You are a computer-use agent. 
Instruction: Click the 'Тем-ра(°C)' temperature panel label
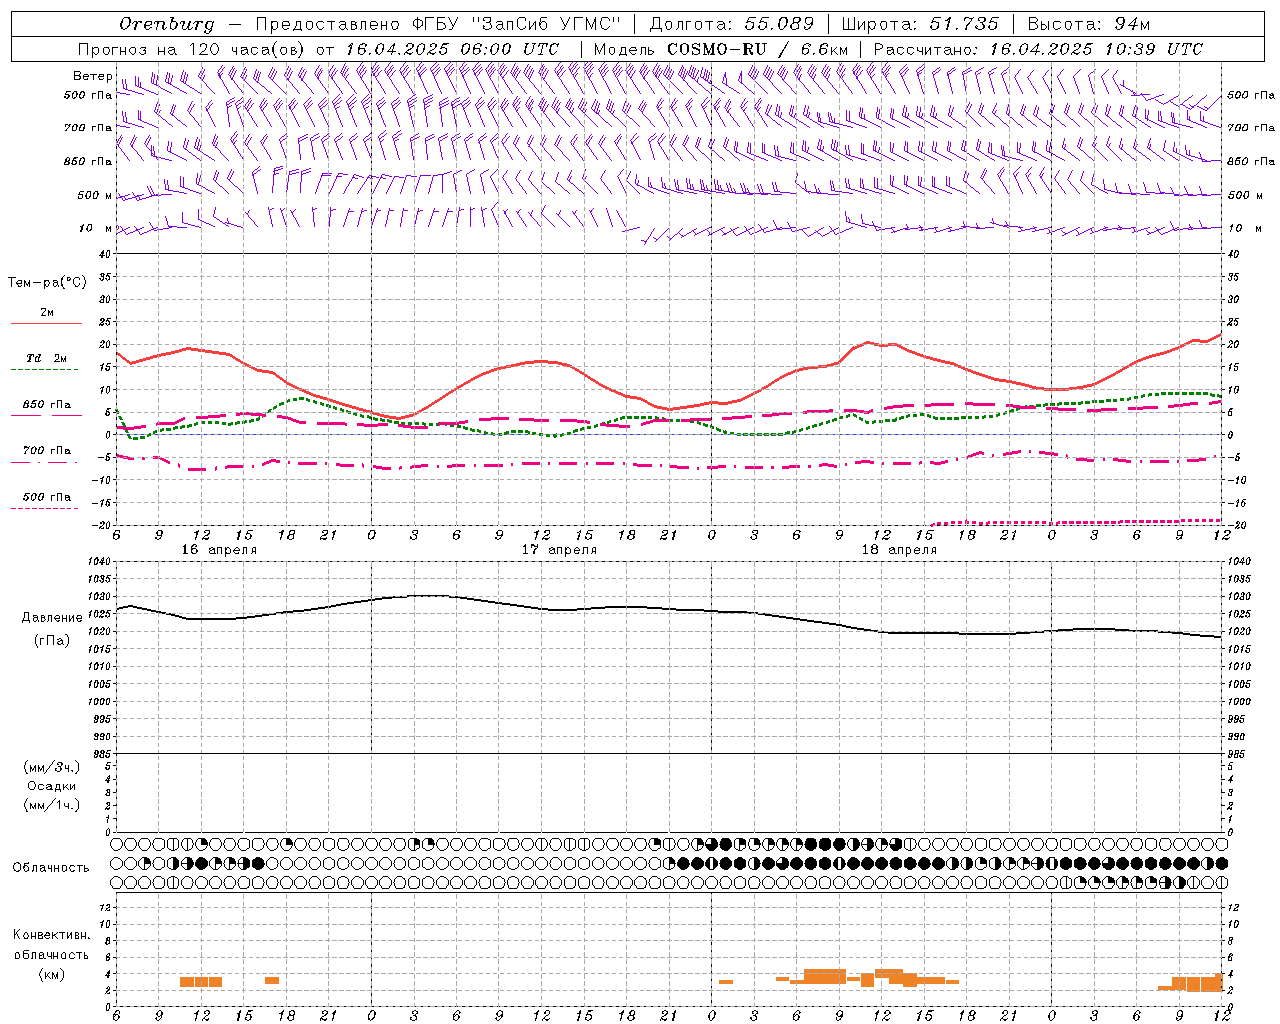pos(47,283)
